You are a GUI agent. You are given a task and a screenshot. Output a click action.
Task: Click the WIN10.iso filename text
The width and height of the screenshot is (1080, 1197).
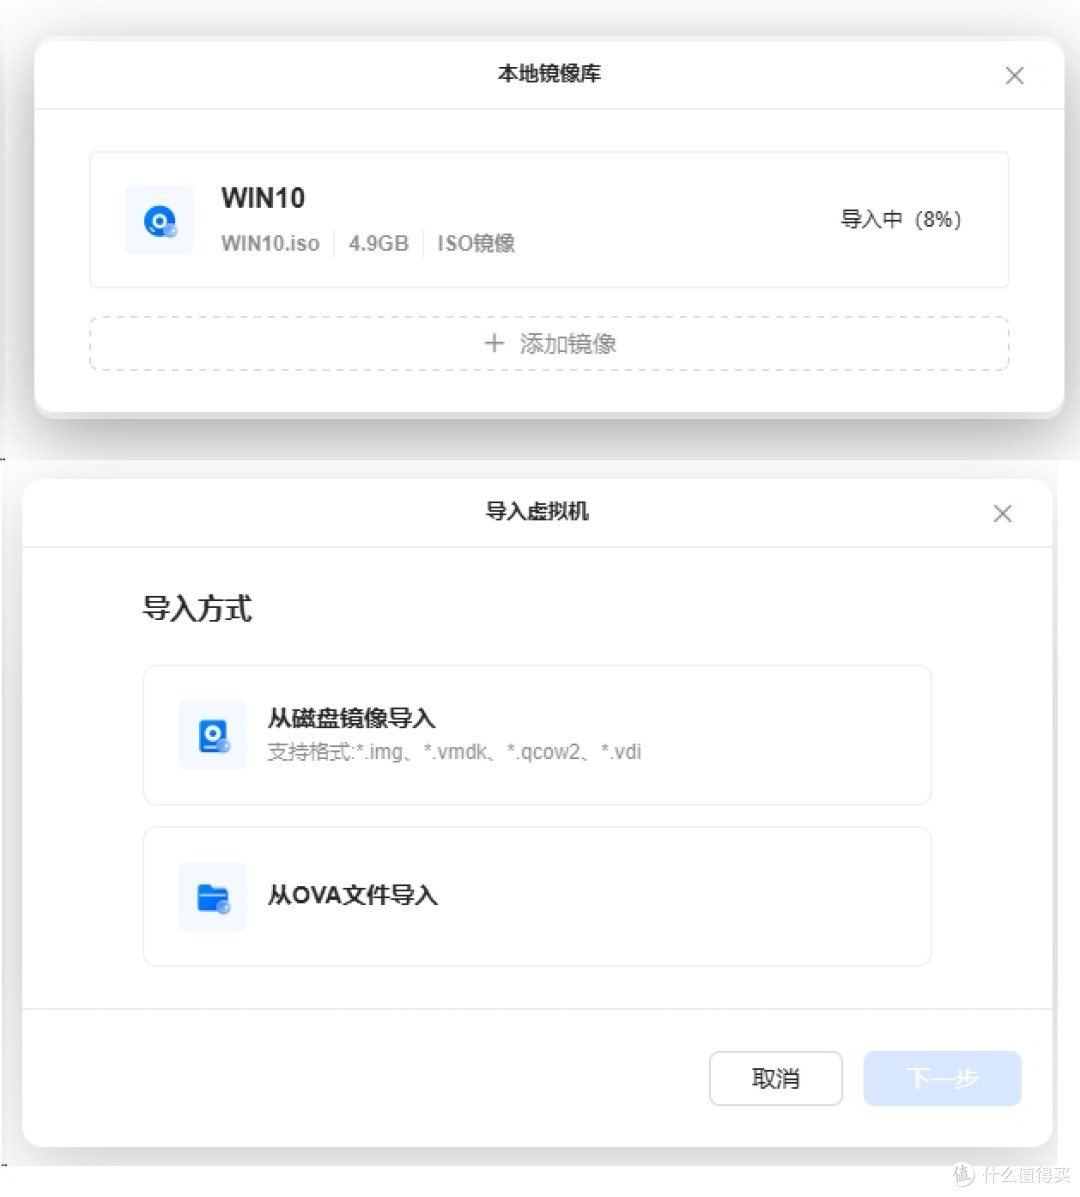270,244
